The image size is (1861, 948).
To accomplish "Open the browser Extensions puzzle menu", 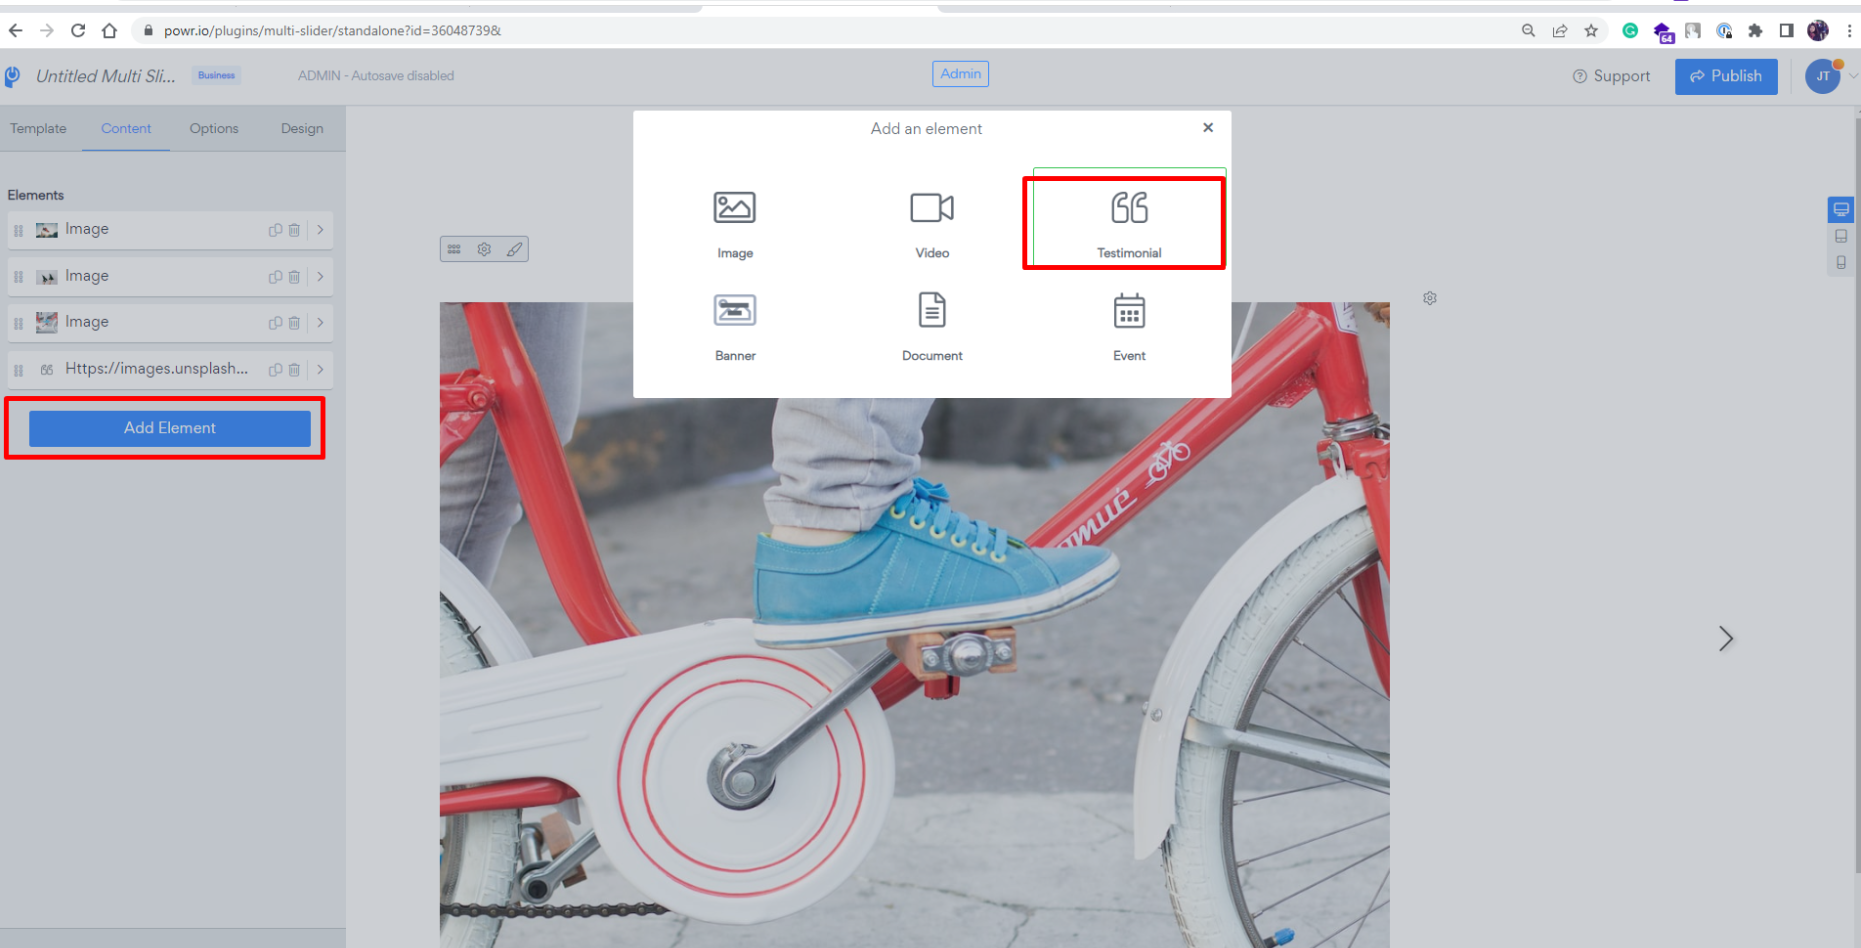I will coord(1755,31).
